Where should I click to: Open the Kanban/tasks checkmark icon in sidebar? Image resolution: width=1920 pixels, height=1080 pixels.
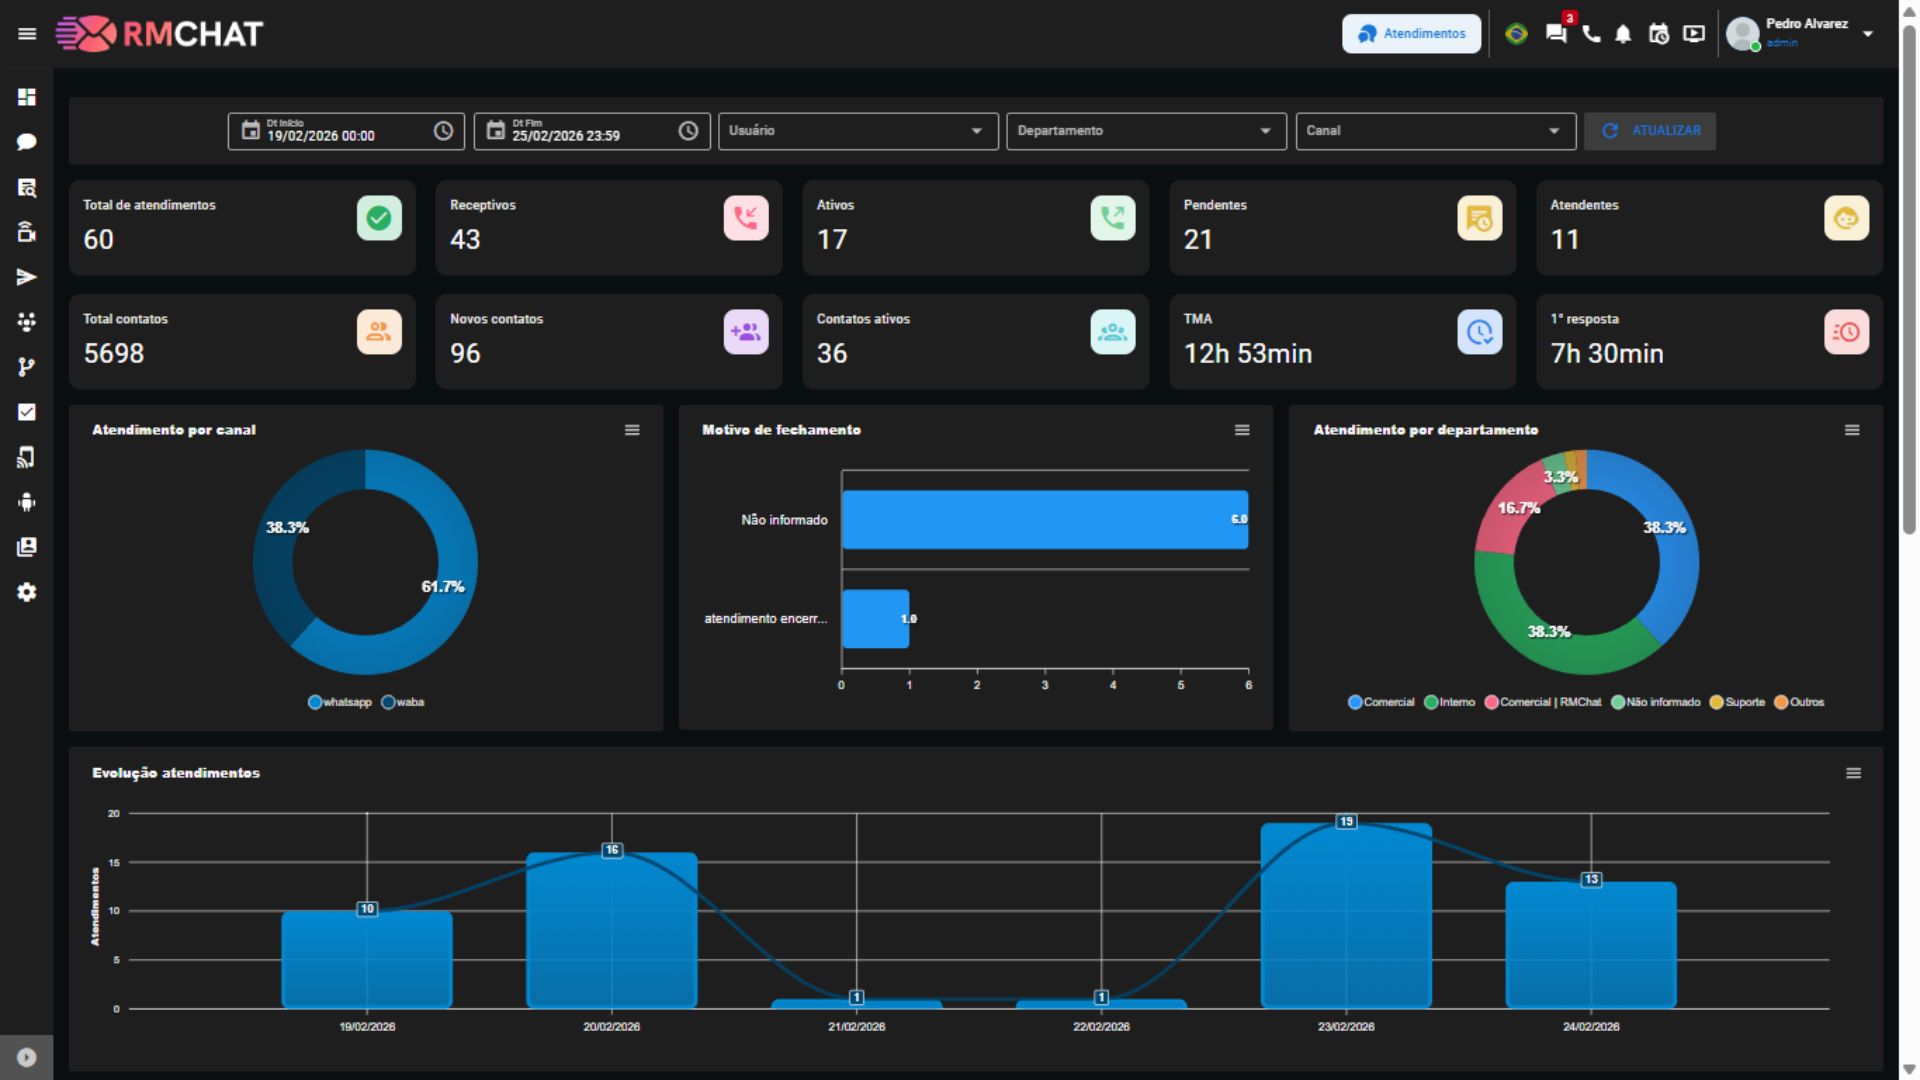(27, 412)
